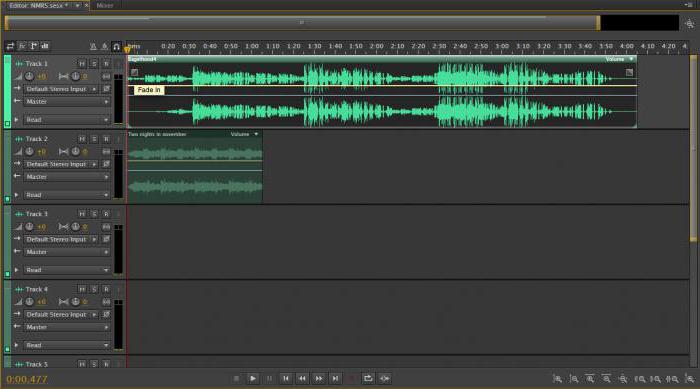The image size is (700, 389).
Task: Move playhead to previous marker
Action: 286,379
